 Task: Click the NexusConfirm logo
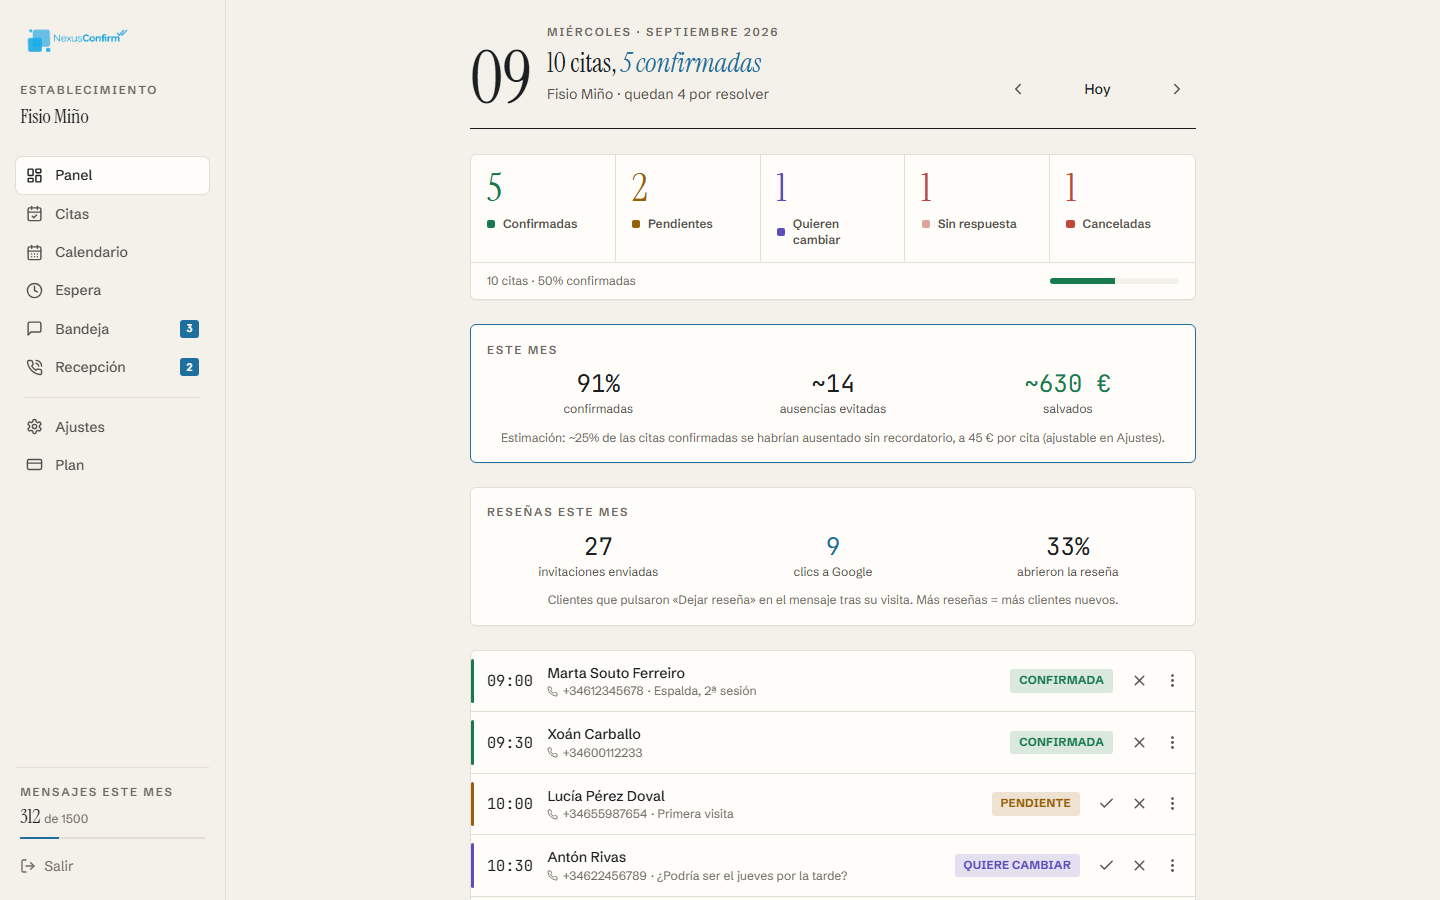tap(77, 39)
